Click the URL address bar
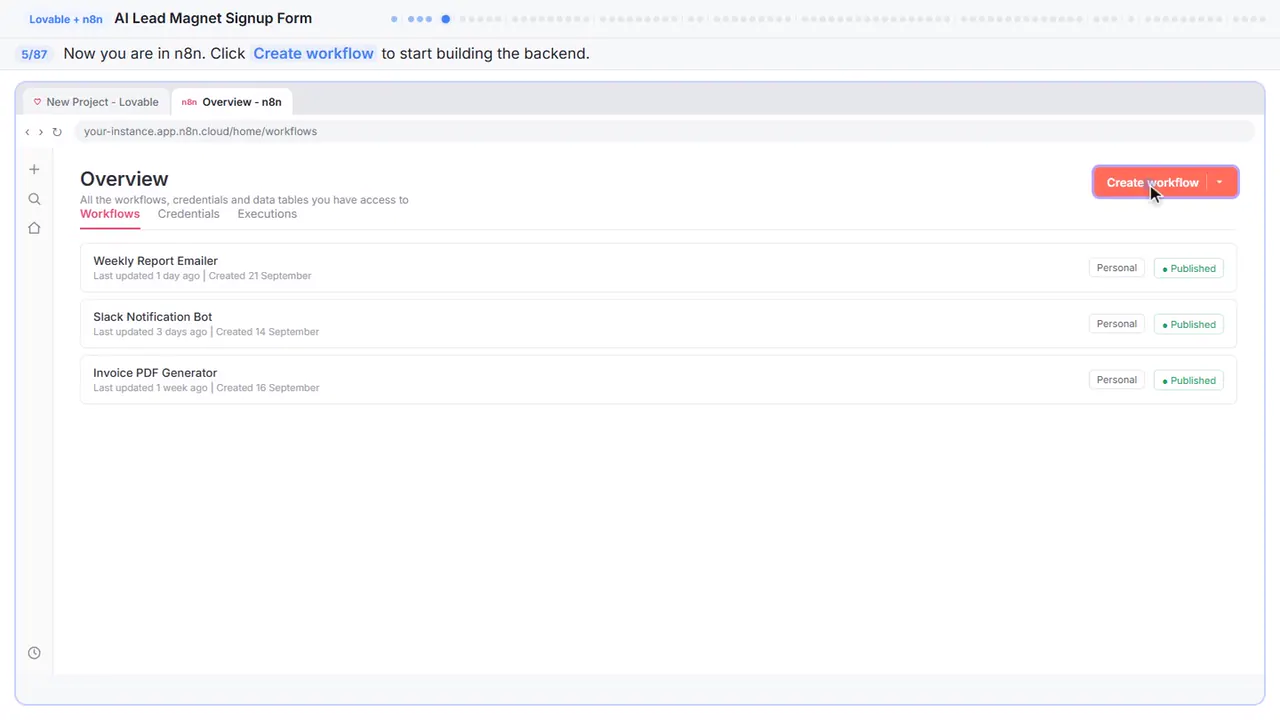 pyautogui.click(x=664, y=132)
